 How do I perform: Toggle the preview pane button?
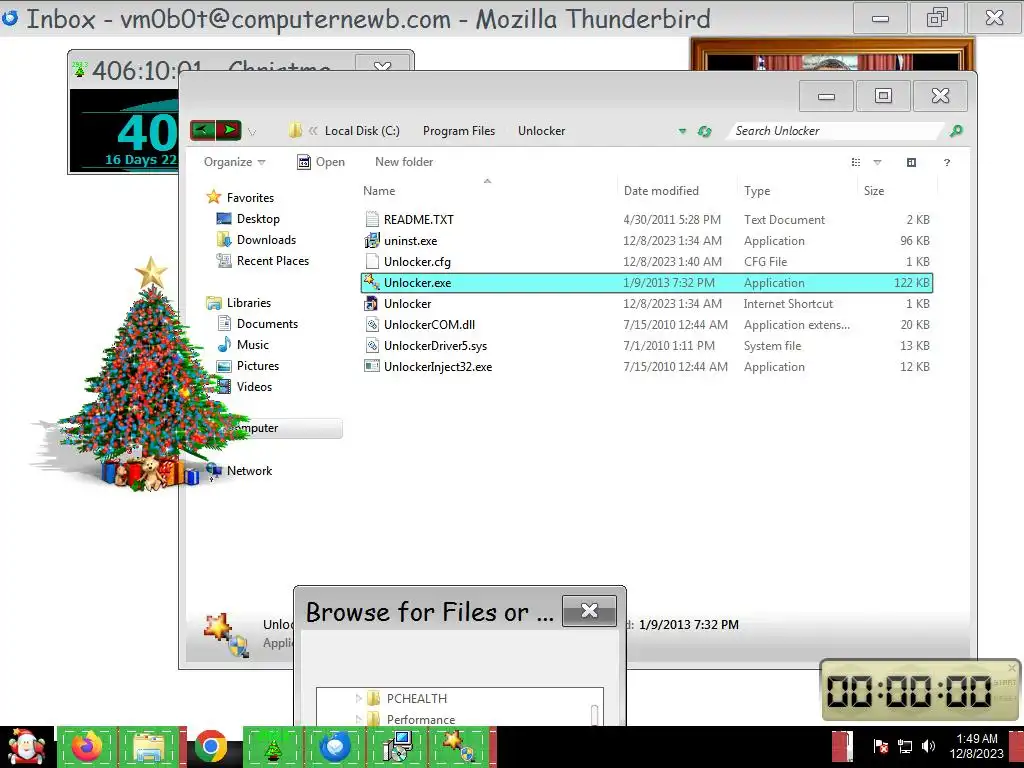click(x=912, y=162)
